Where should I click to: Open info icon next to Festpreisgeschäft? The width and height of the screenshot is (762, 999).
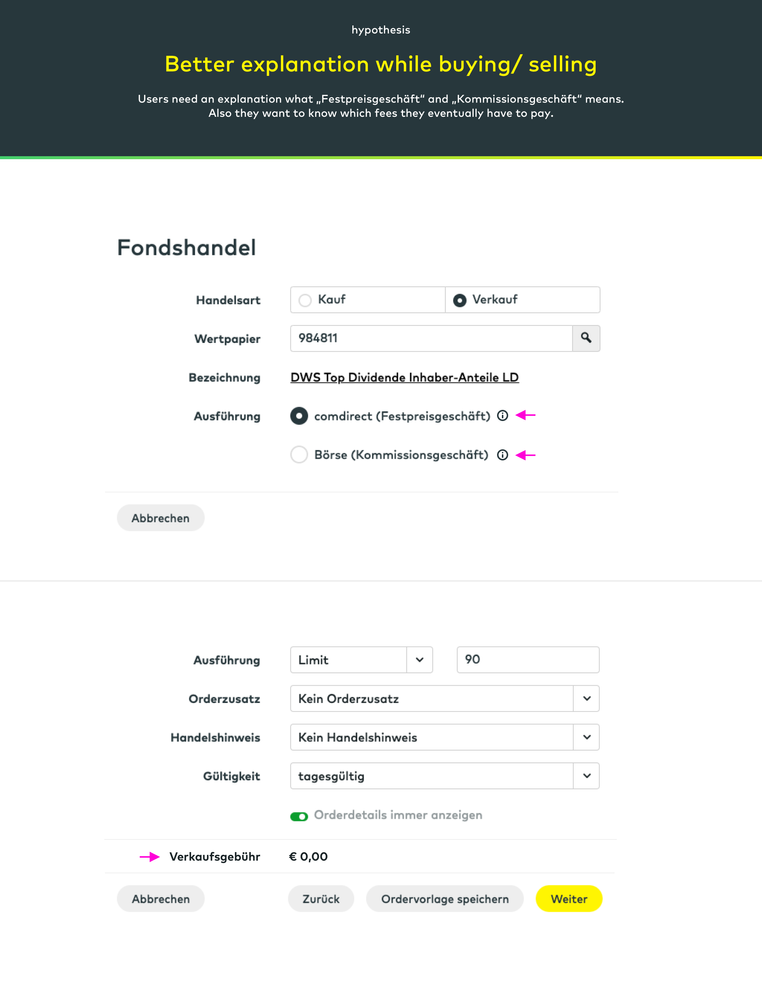(503, 416)
